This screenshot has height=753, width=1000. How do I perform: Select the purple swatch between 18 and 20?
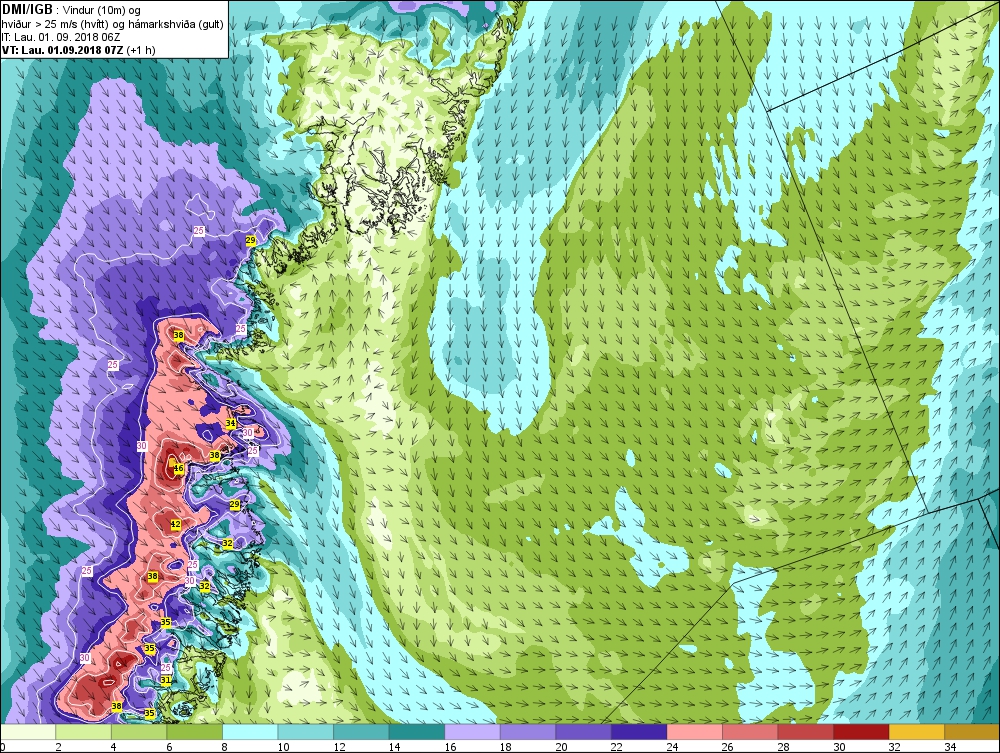coord(527,732)
